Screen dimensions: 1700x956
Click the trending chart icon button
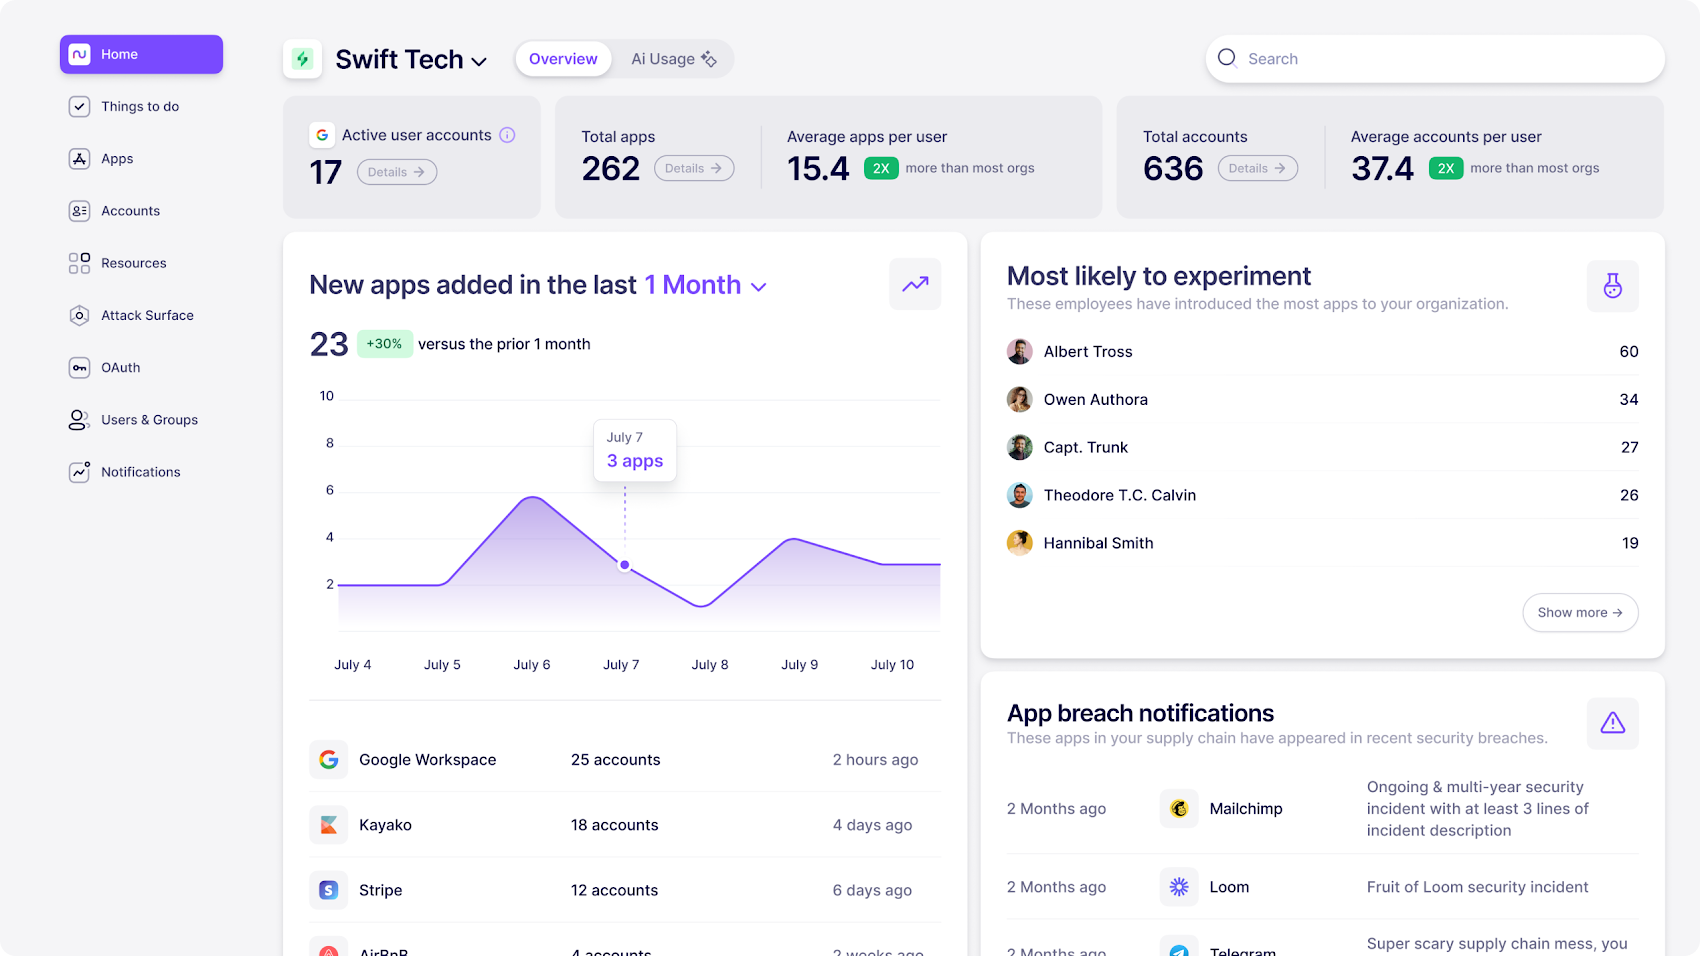[x=915, y=285]
